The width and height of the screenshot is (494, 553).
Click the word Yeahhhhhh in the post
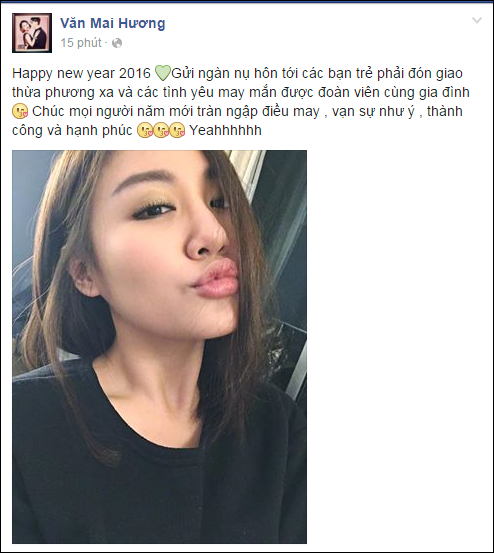pyautogui.click(x=225, y=130)
